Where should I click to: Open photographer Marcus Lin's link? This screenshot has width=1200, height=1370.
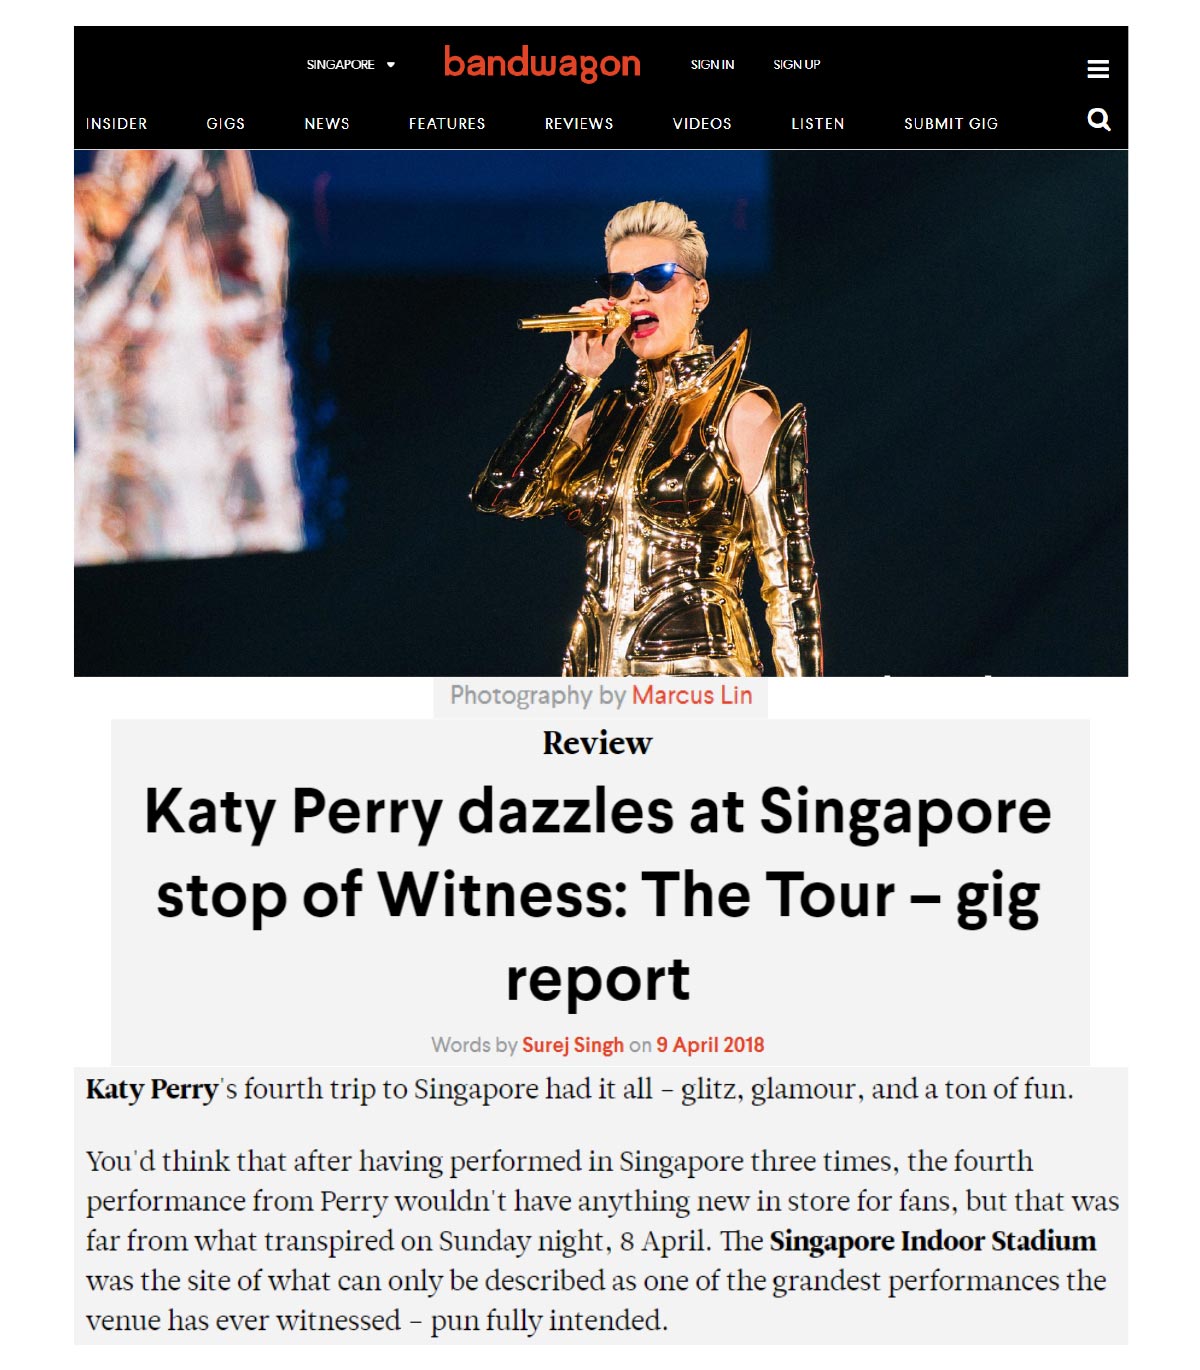click(692, 695)
